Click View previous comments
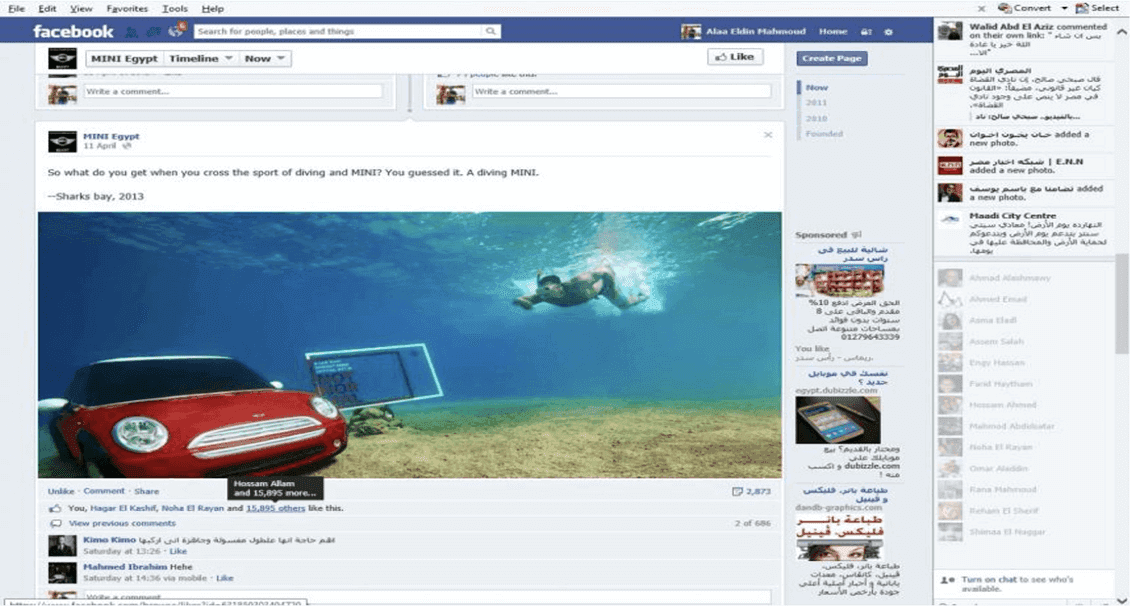The image size is (1130, 606). [x=122, y=524]
